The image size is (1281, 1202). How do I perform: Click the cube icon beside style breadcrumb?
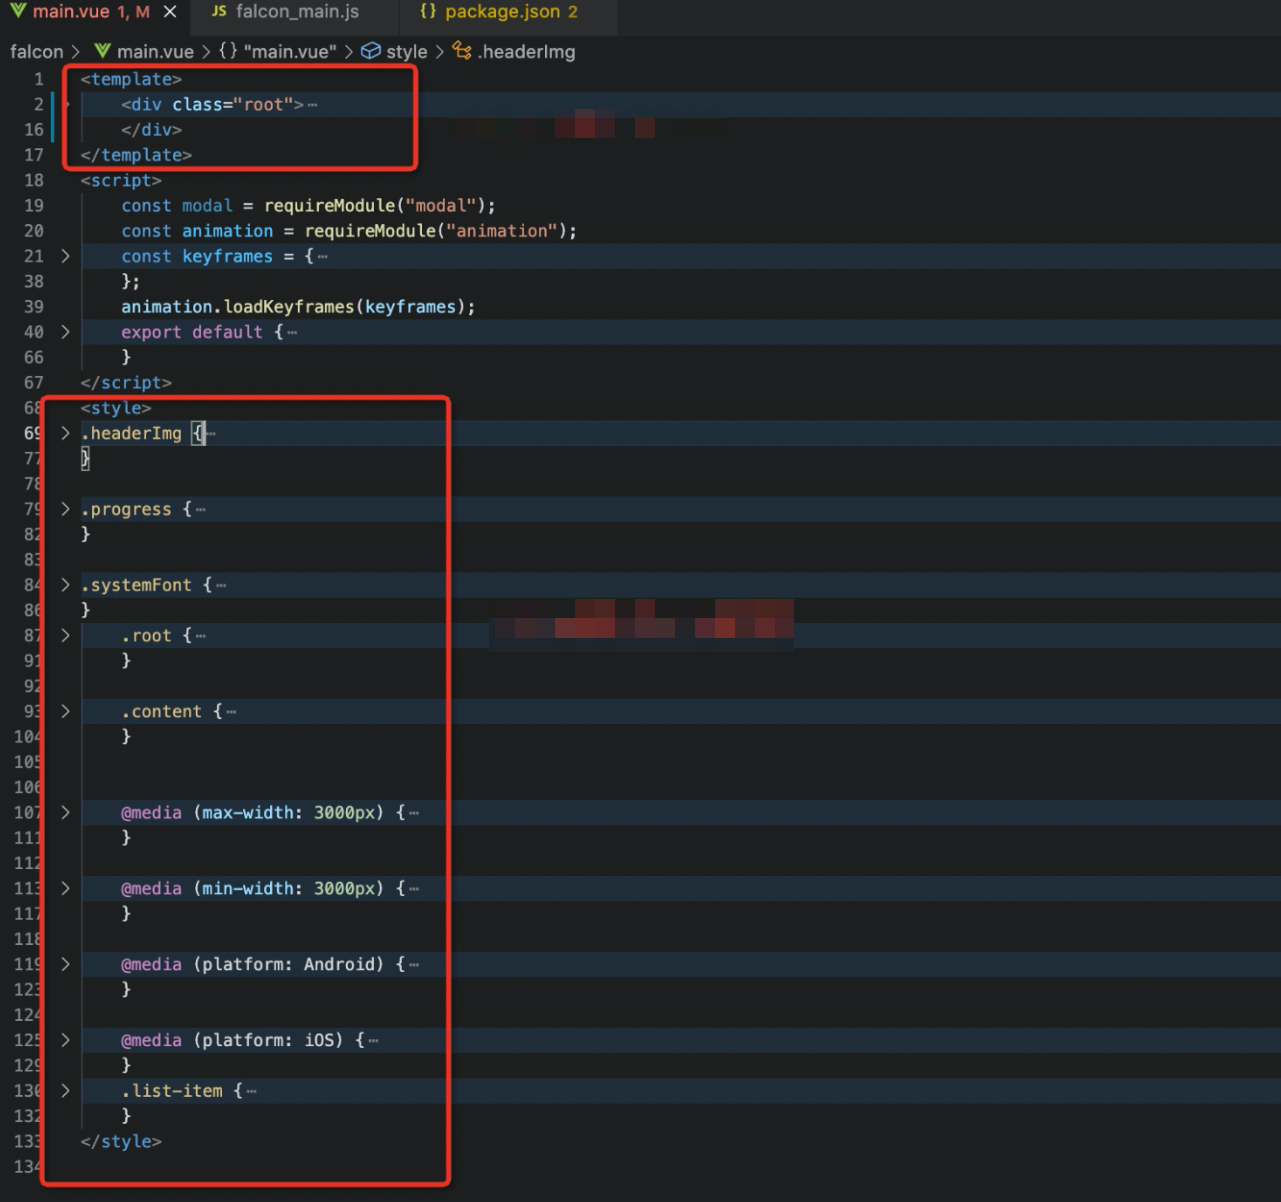click(371, 51)
